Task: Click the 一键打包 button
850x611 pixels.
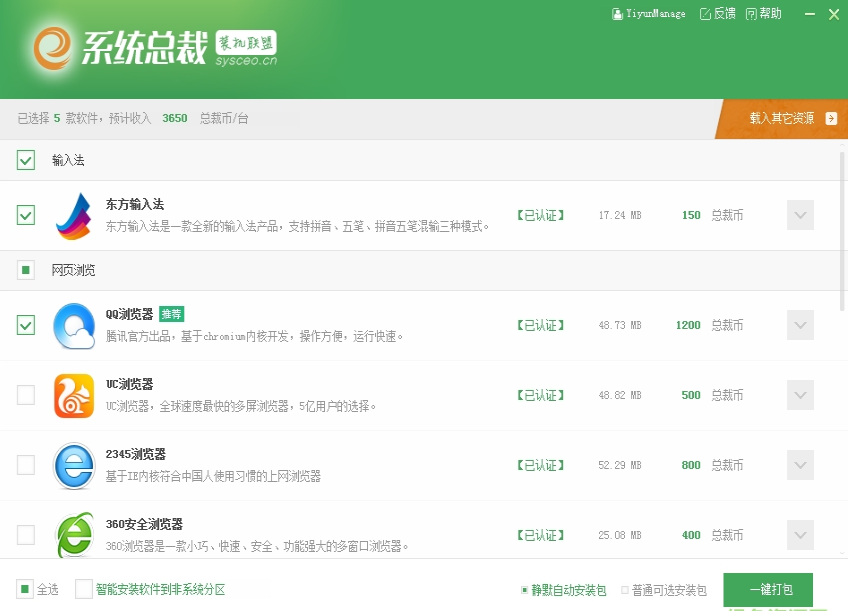Action: point(768,590)
